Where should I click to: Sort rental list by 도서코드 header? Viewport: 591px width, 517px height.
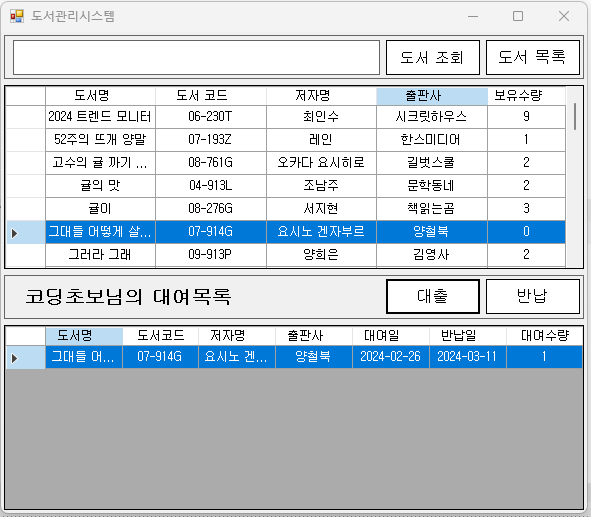click(x=161, y=336)
